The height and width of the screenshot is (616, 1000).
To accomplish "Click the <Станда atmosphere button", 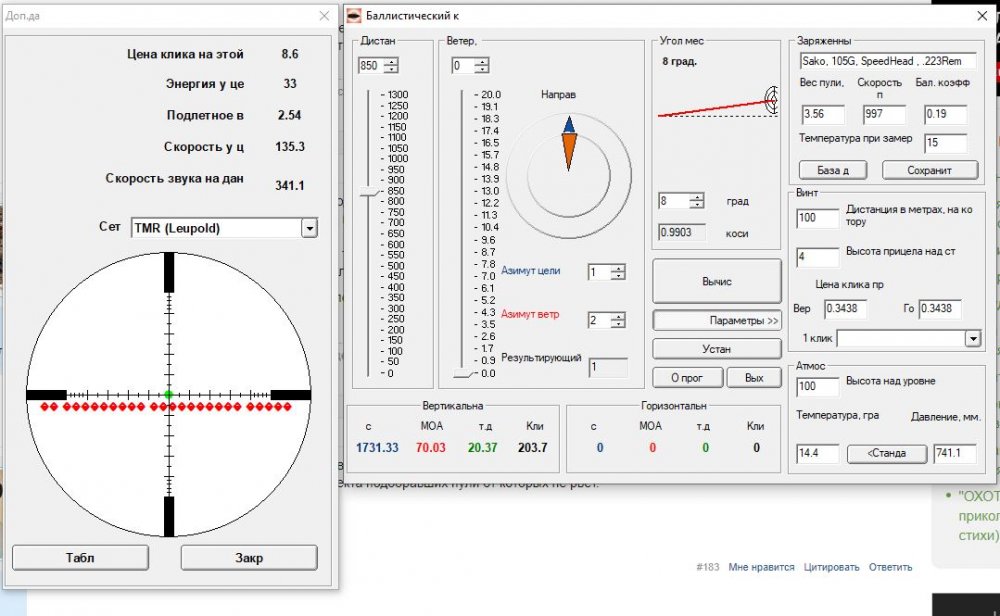I will [887, 453].
